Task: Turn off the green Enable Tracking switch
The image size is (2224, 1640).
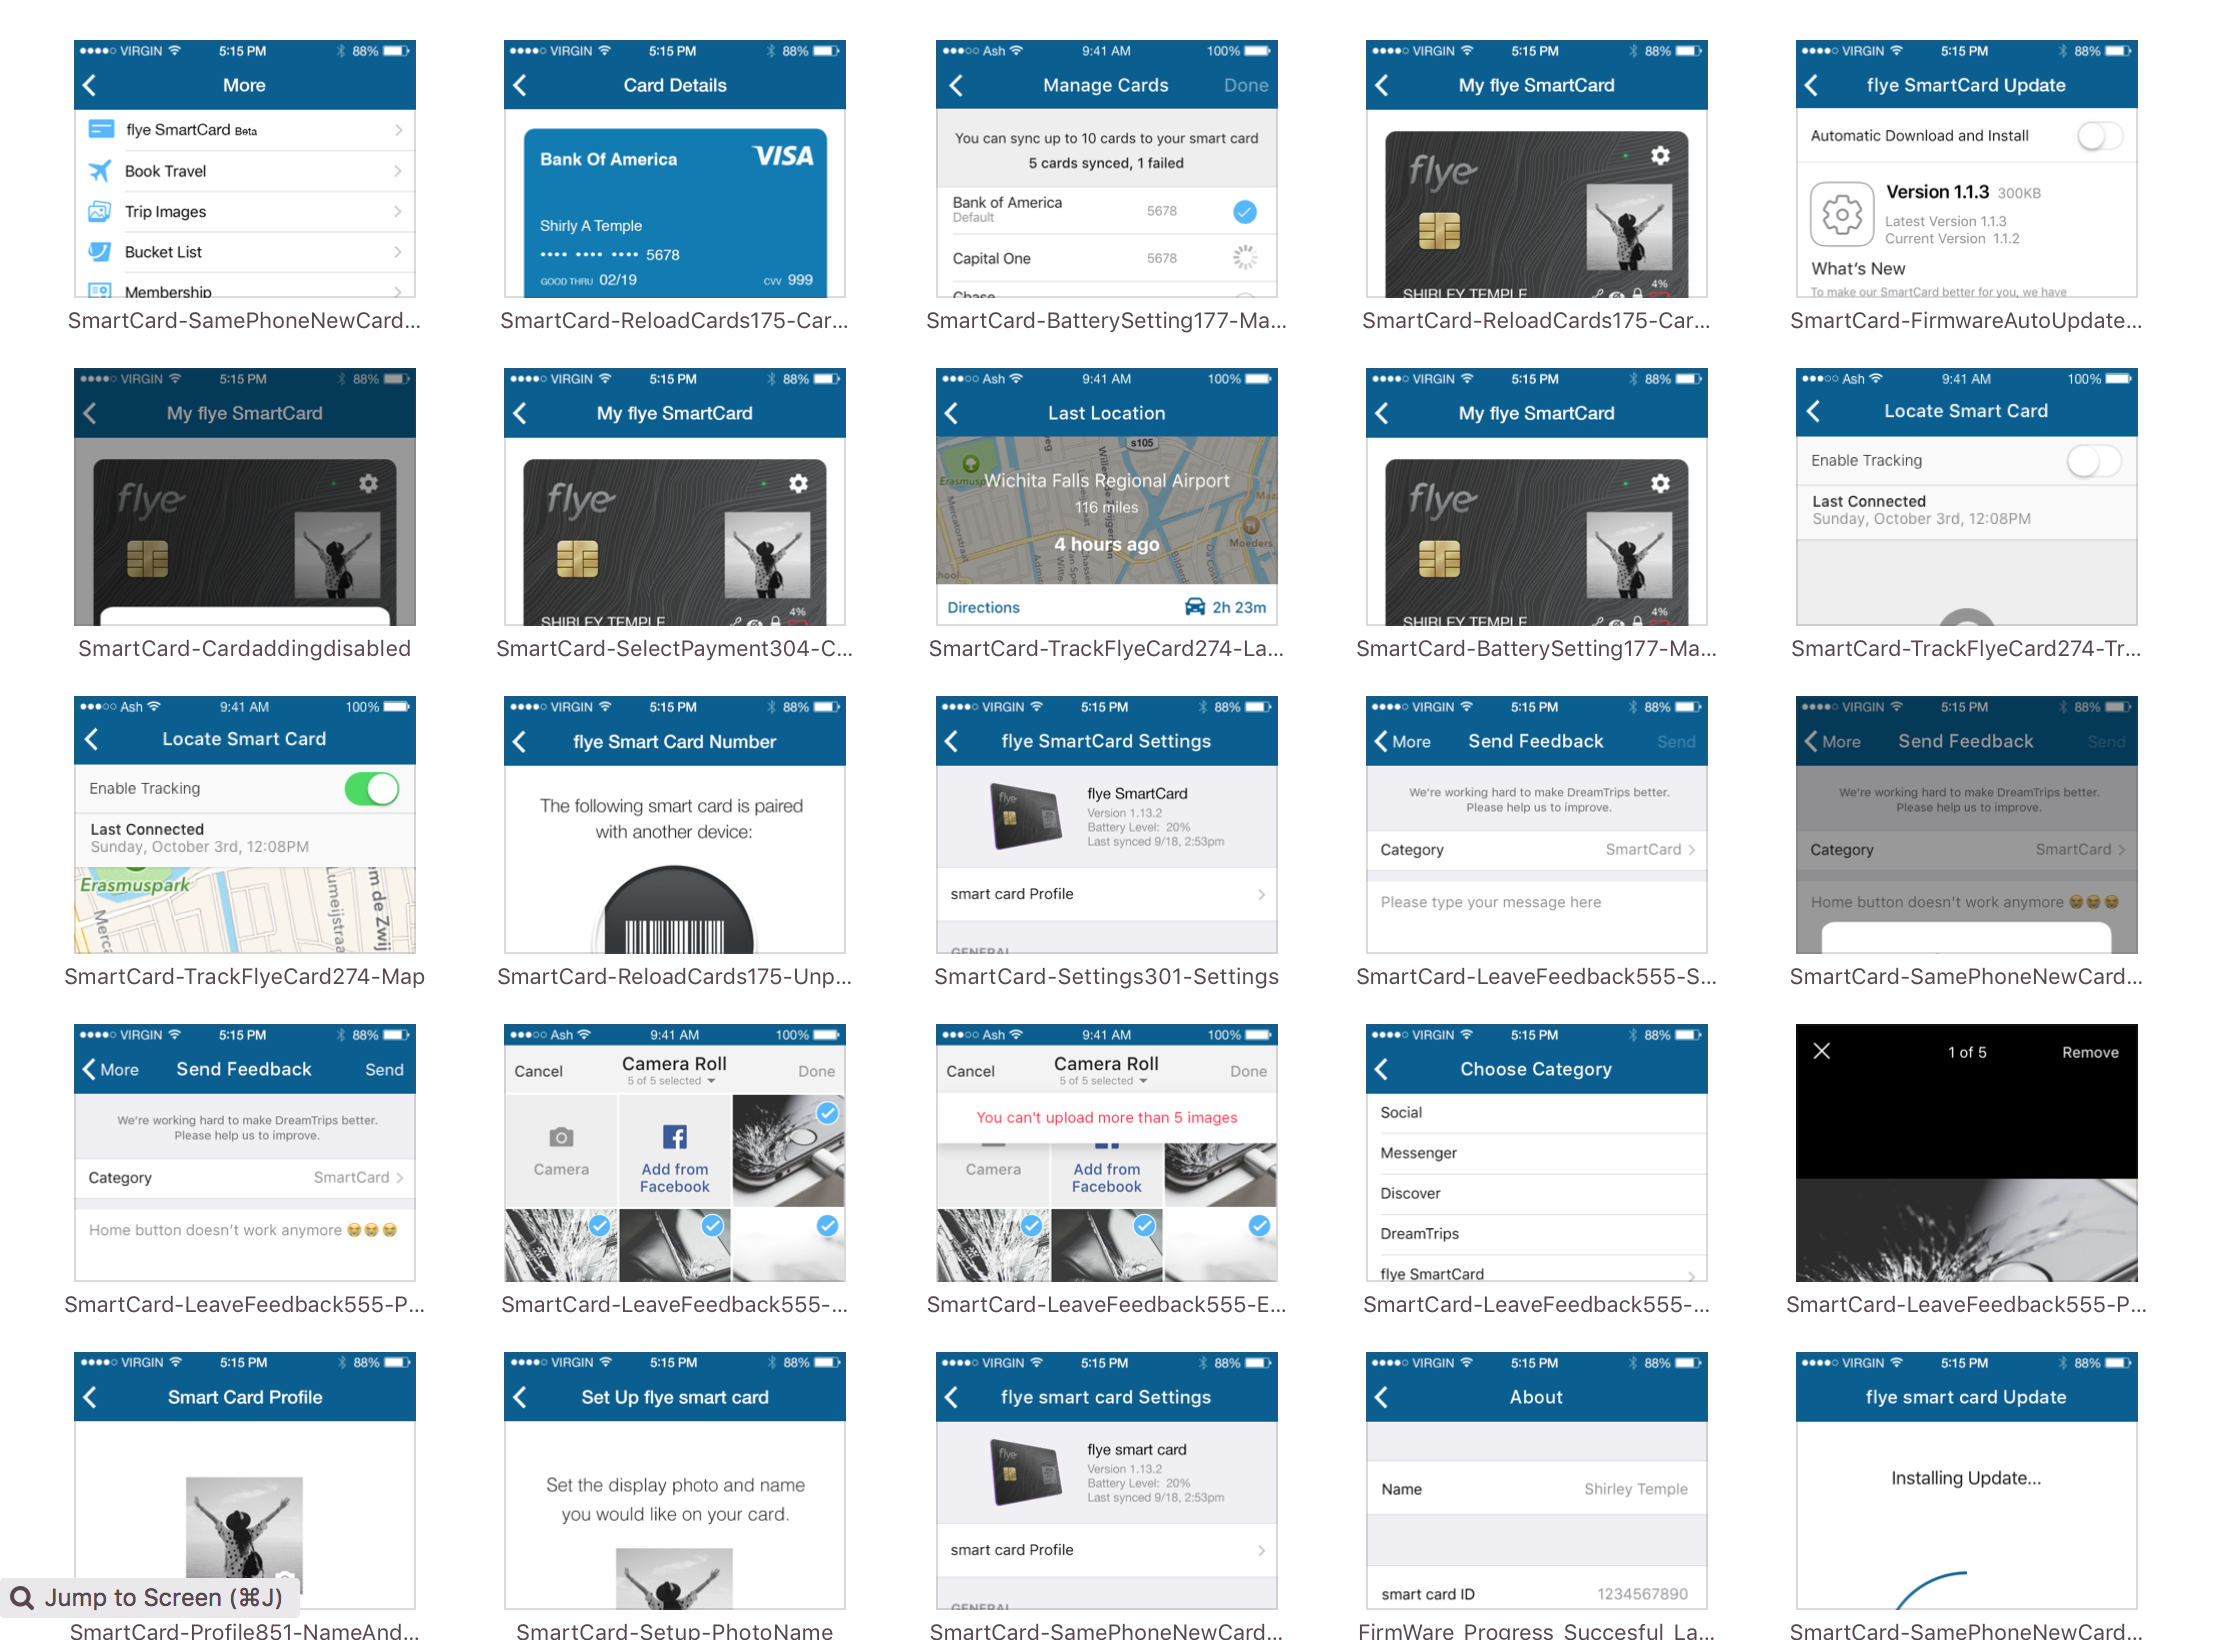Action: 372,789
